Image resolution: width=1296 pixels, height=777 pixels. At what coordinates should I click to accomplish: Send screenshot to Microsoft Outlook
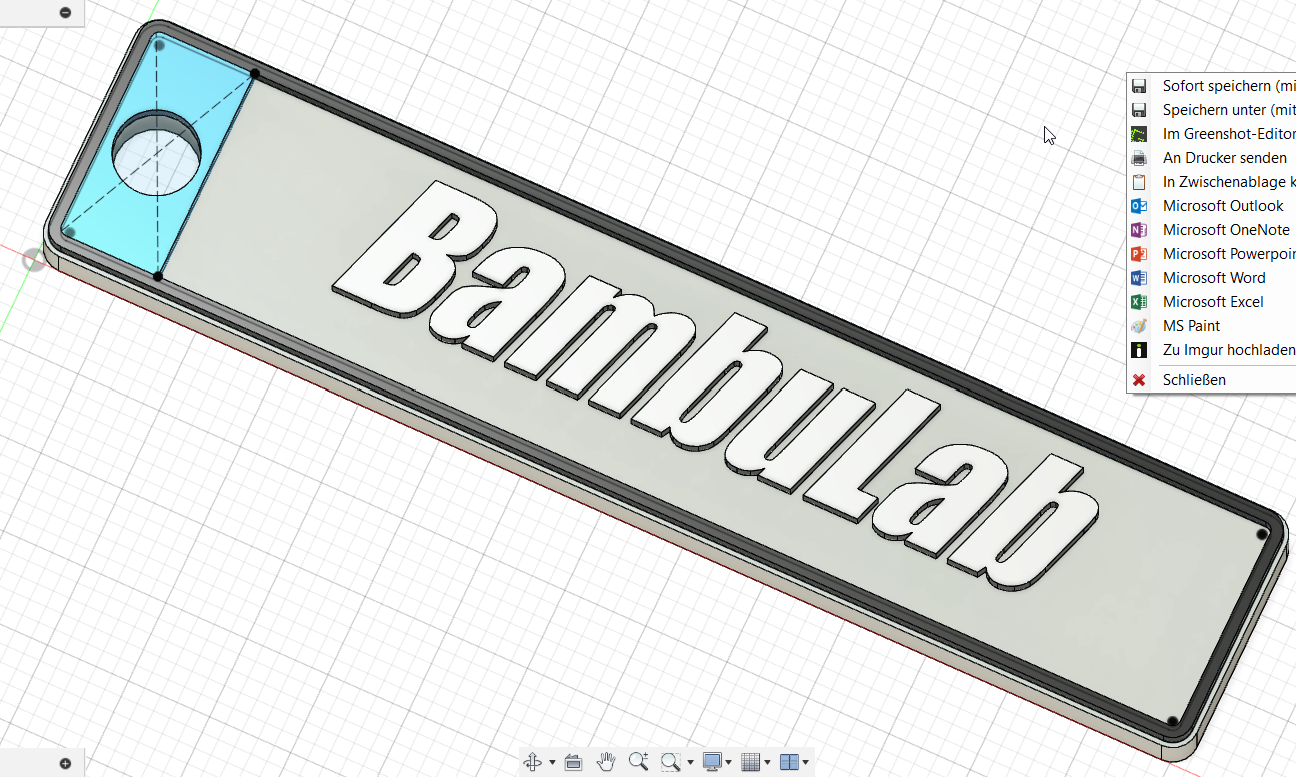(x=1212, y=206)
